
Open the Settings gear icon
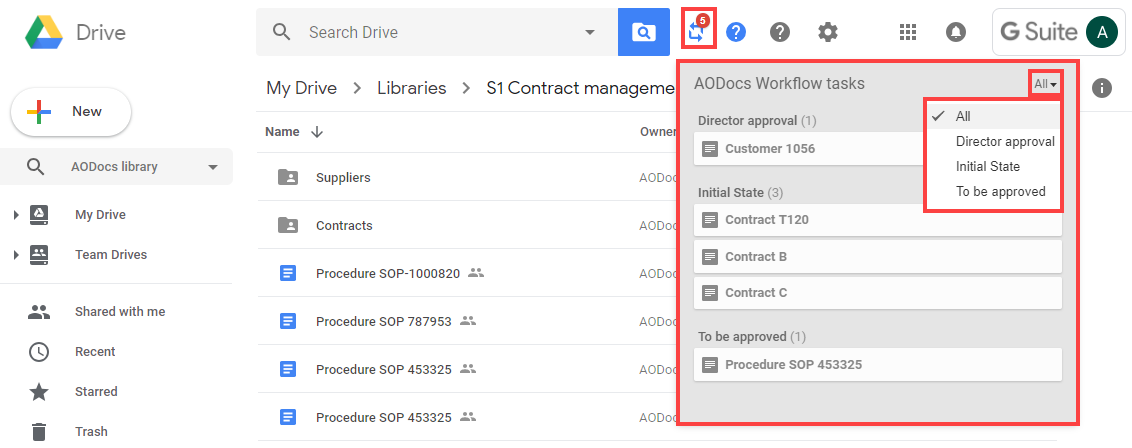(828, 32)
